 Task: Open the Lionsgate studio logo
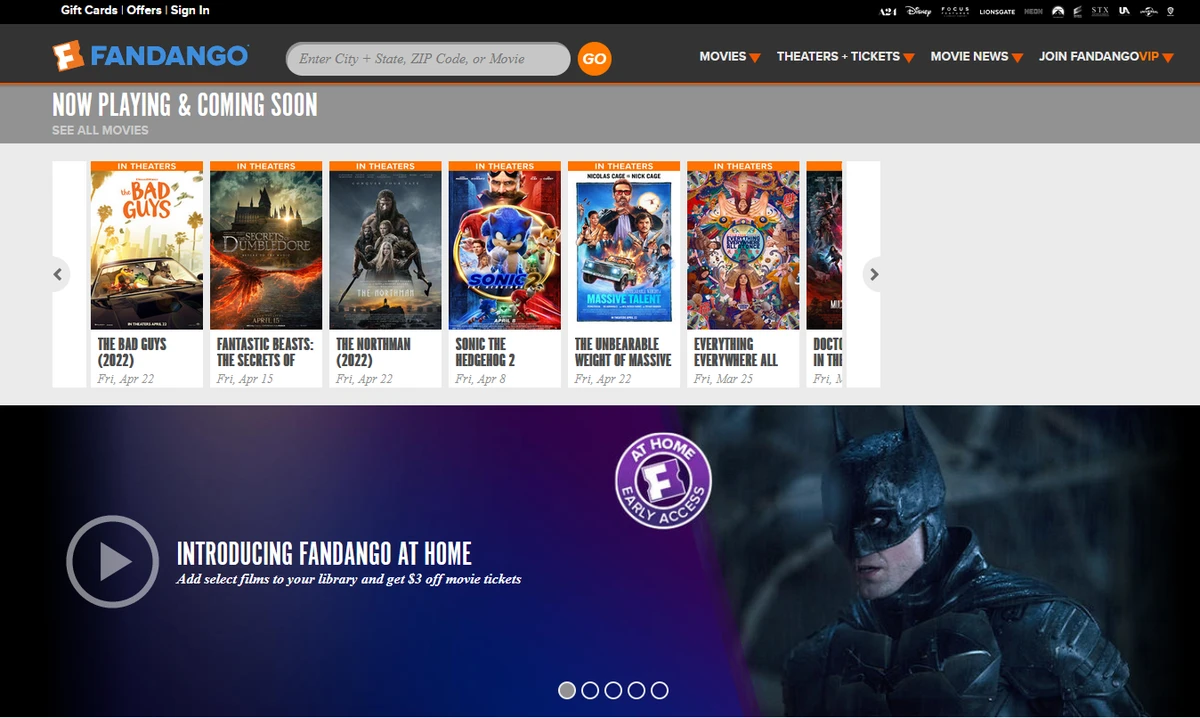coord(997,12)
